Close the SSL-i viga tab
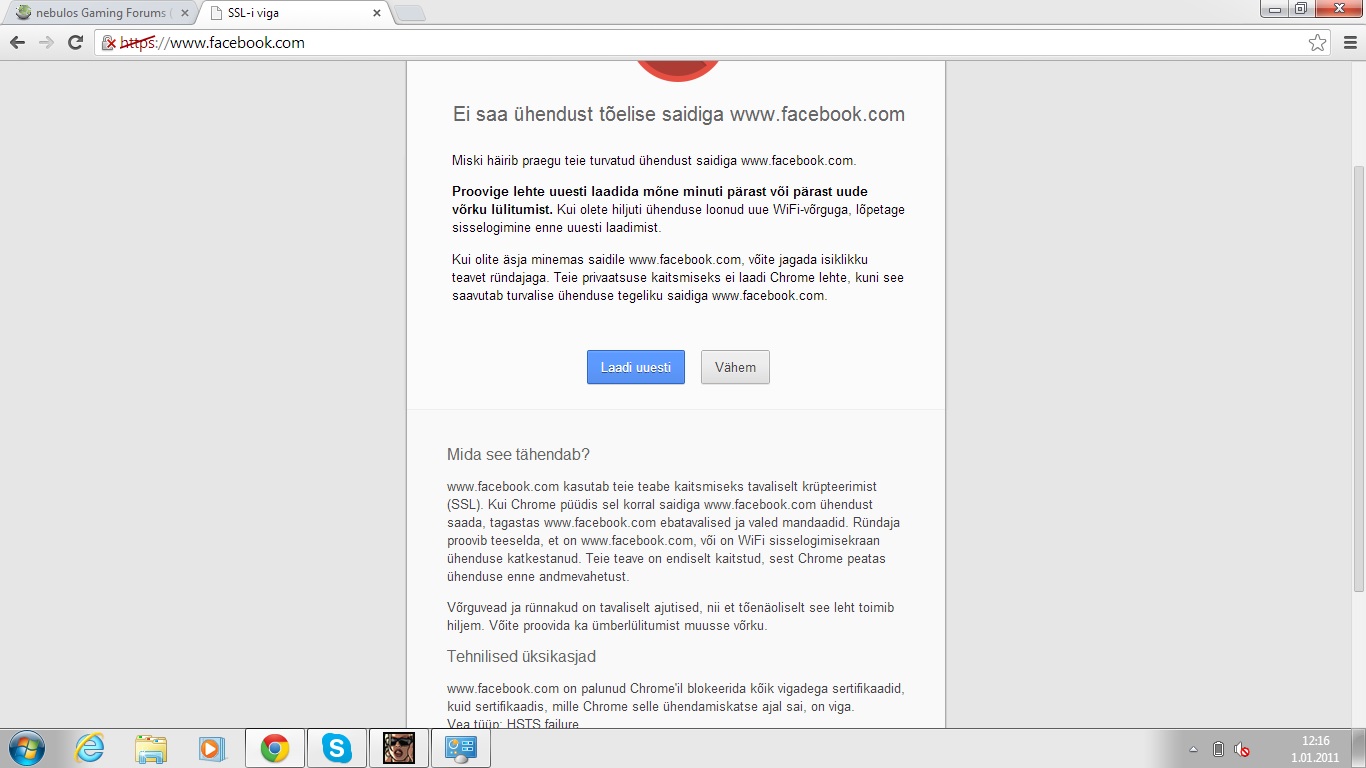Image resolution: width=1366 pixels, height=768 pixels. click(x=377, y=13)
